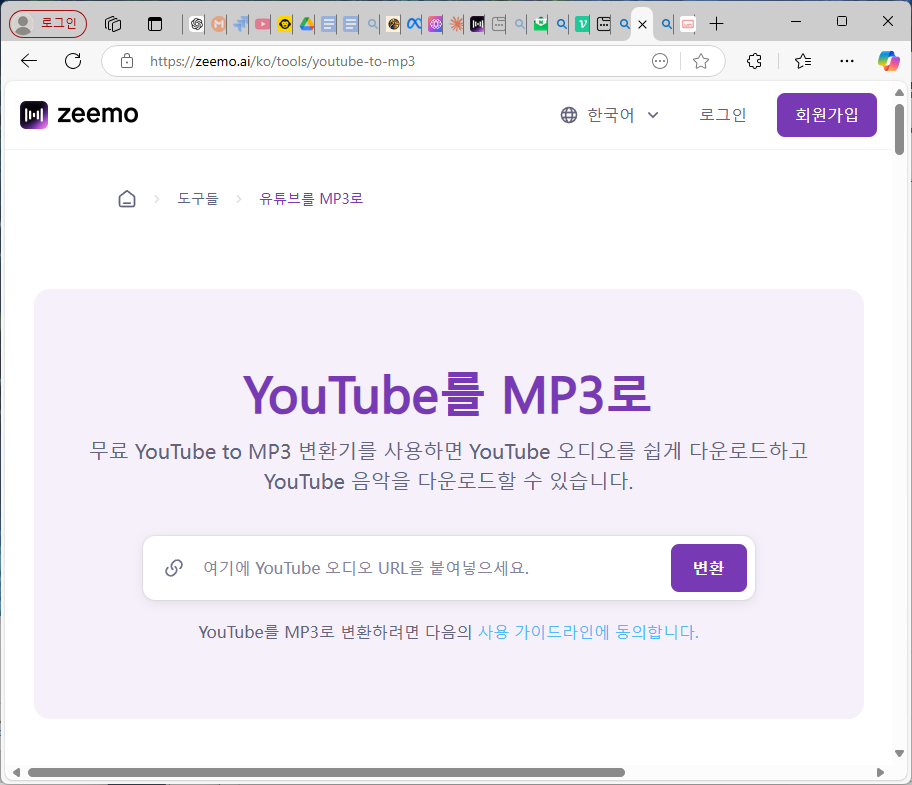Switch to the yellow monkey icon tab
Viewport: 912px width, 785px height.
(x=284, y=24)
